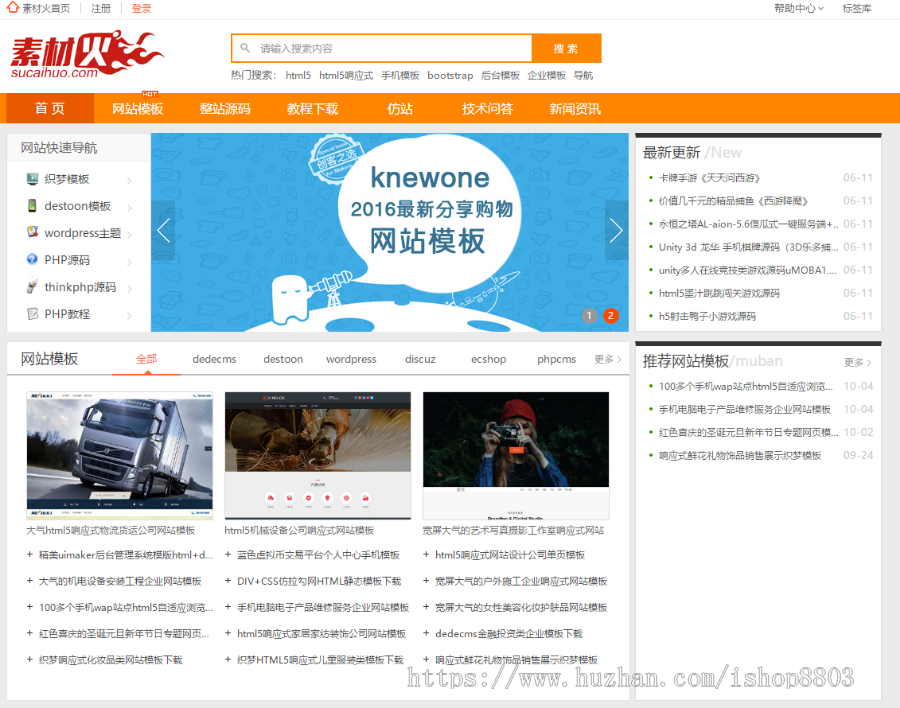The width and height of the screenshot is (900, 708).
Task: Select the PHP源码 globe icon
Action: [33, 260]
